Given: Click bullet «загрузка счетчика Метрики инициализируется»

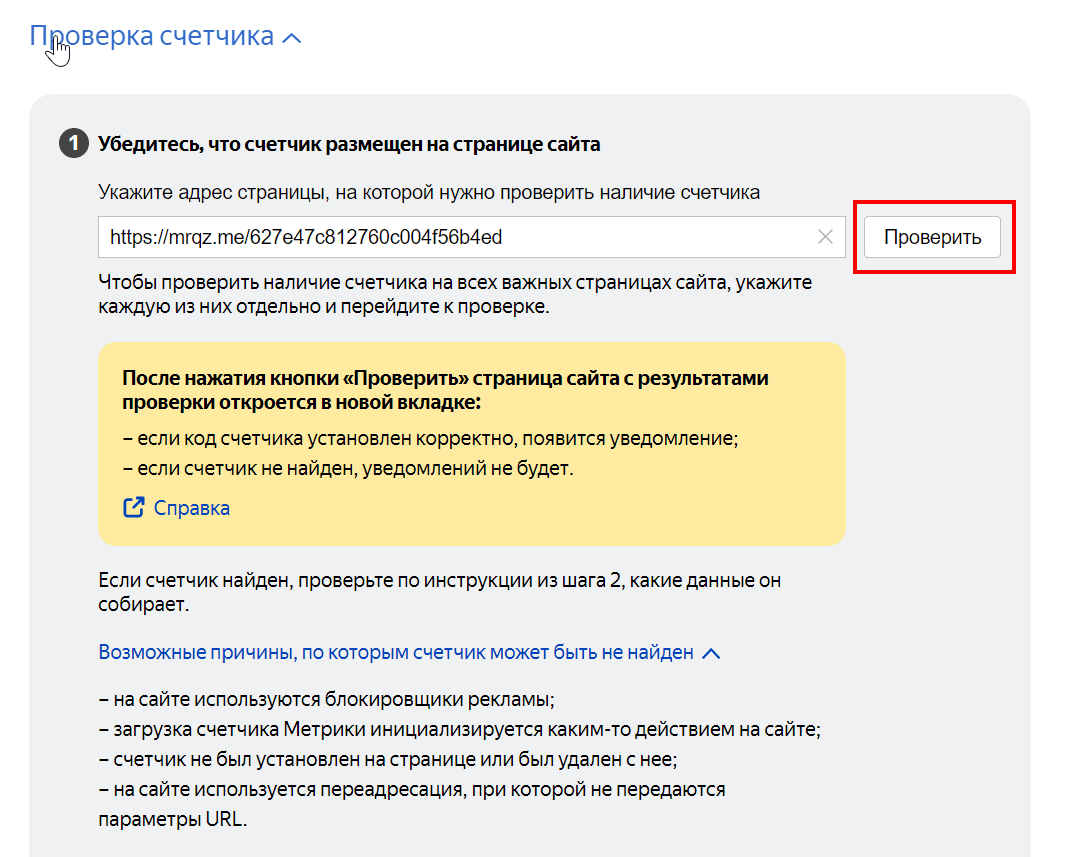Looking at the screenshot, I should tap(459, 730).
